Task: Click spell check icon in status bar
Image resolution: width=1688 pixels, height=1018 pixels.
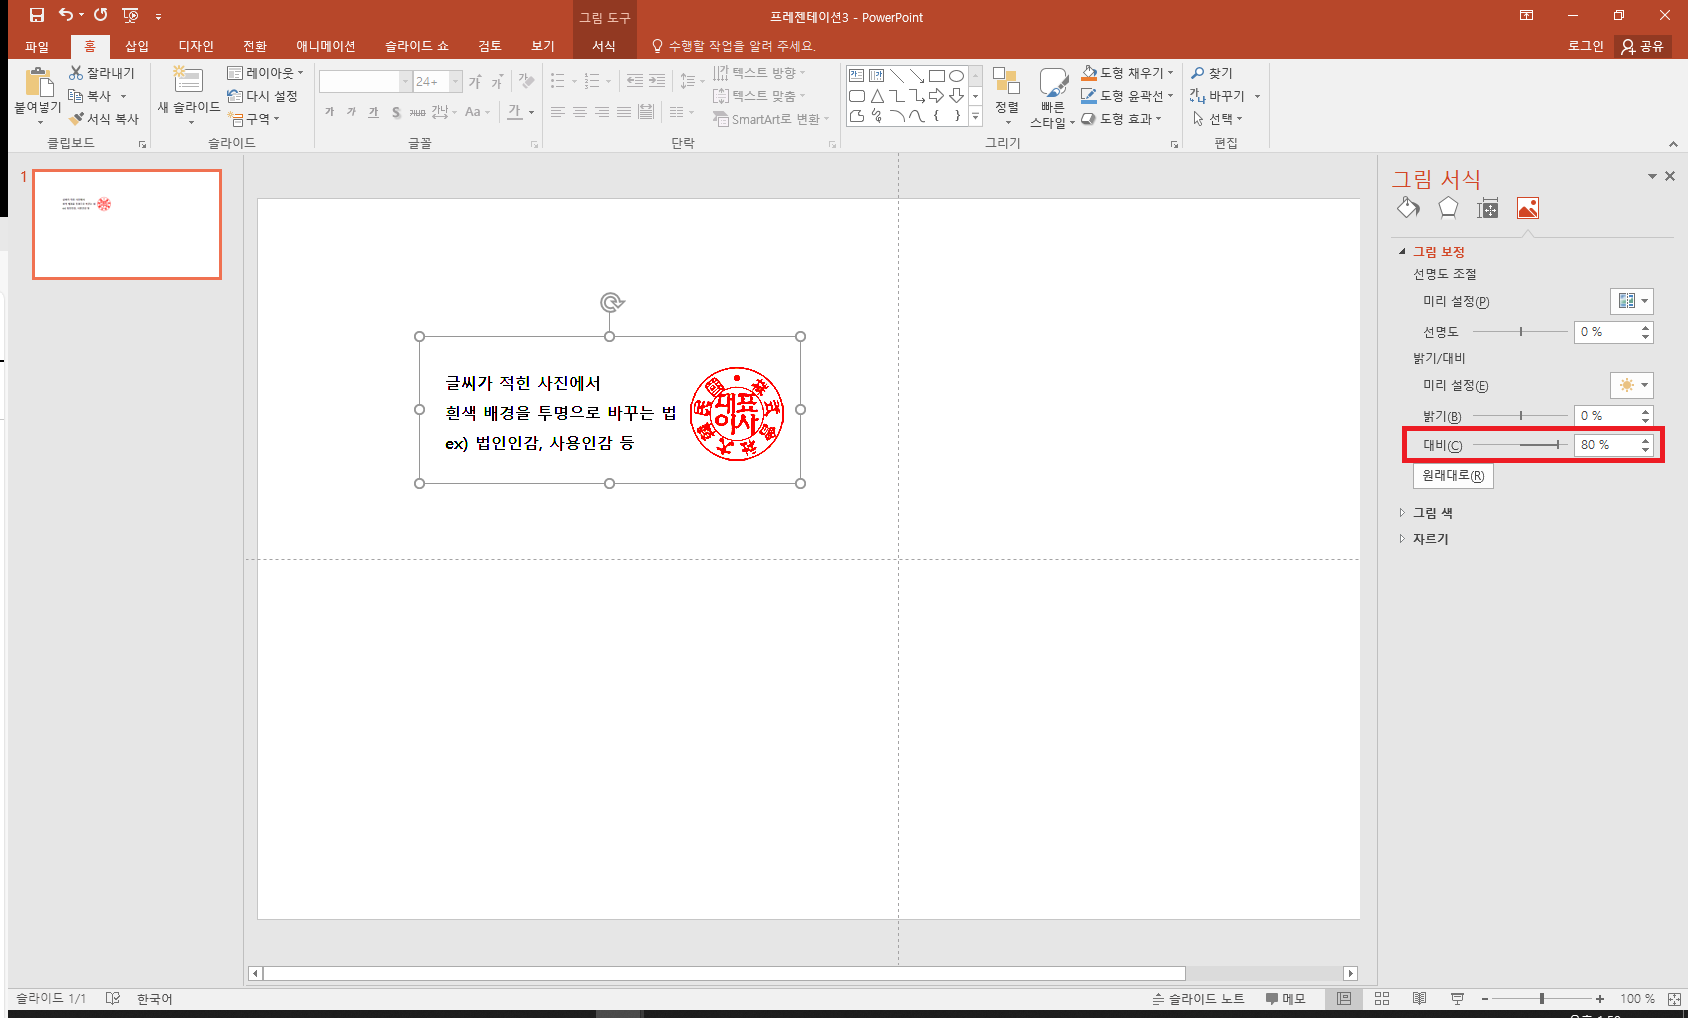Action: coord(113,998)
